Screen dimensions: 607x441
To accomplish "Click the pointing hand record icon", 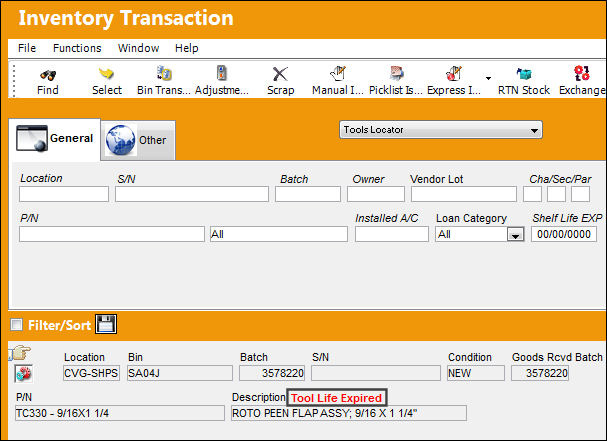I will click(x=20, y=353).
